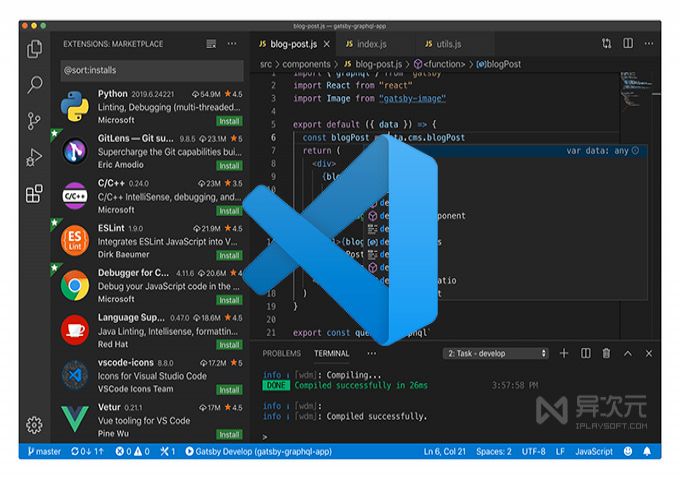Open changes compare icon in editor toolbar

[x=607, y=43]
